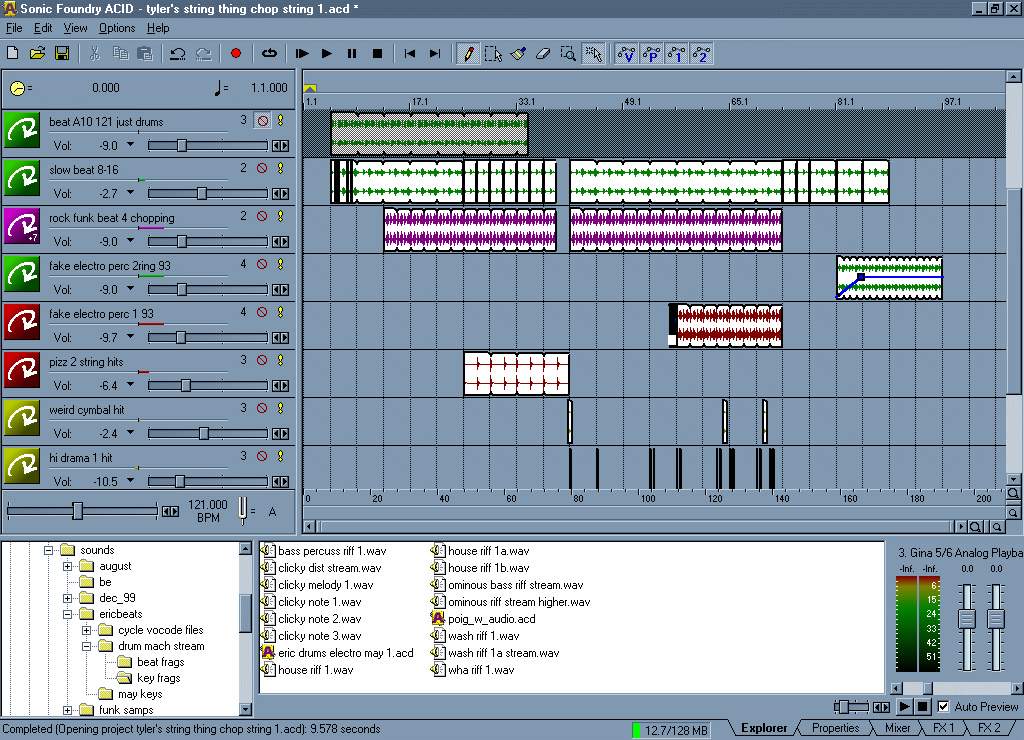The image size is (1024, 740).
Task: Click the Copy icon in toolbar
Action: tap(120, 54)
